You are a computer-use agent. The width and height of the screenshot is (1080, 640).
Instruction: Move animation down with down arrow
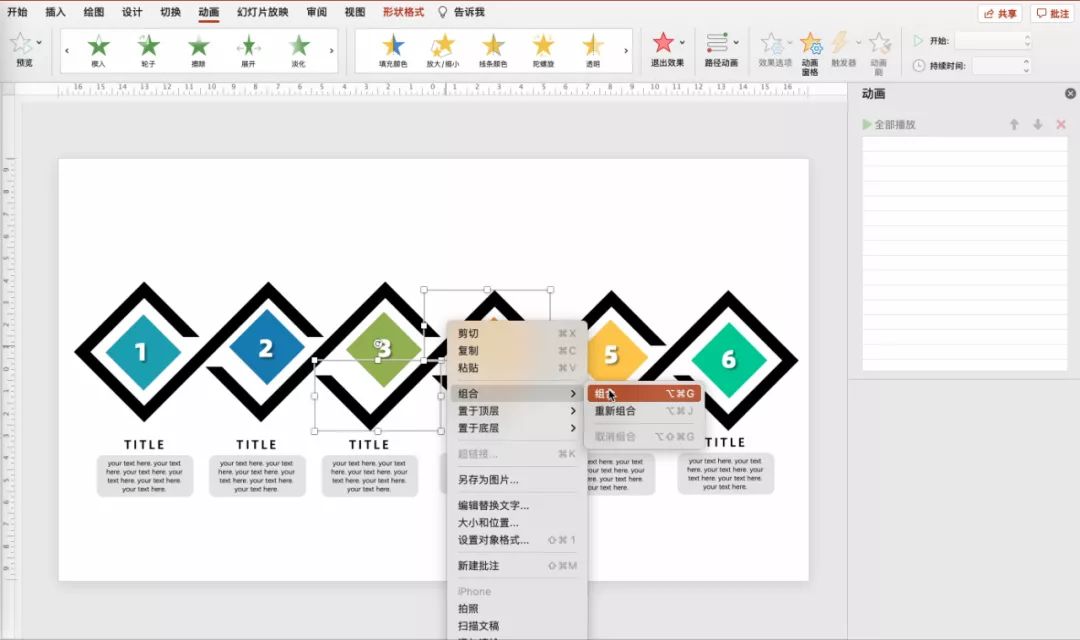[x=1037, y=125]
